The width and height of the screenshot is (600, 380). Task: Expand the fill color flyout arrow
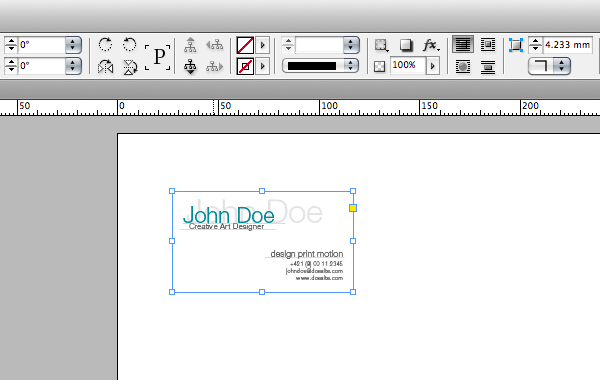[x=262, y=45]
